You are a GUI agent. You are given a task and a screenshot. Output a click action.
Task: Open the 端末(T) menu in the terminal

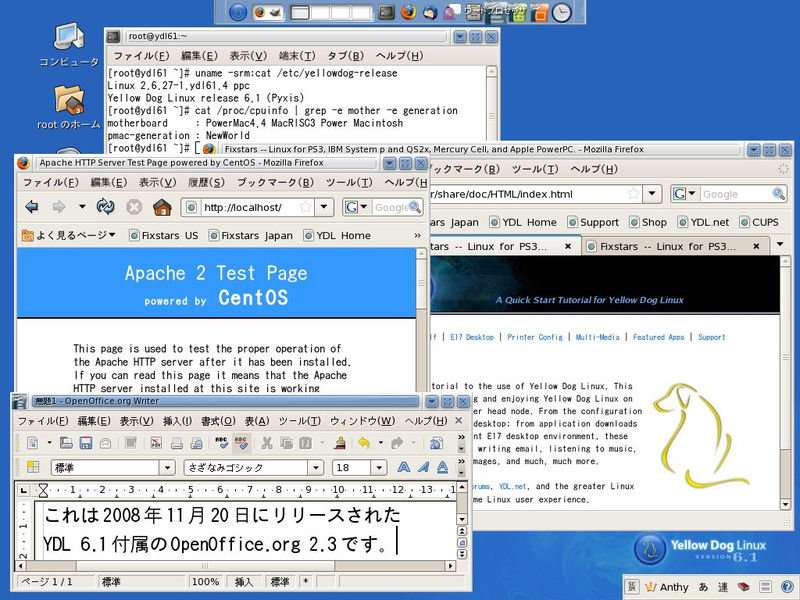pos(297,56)
